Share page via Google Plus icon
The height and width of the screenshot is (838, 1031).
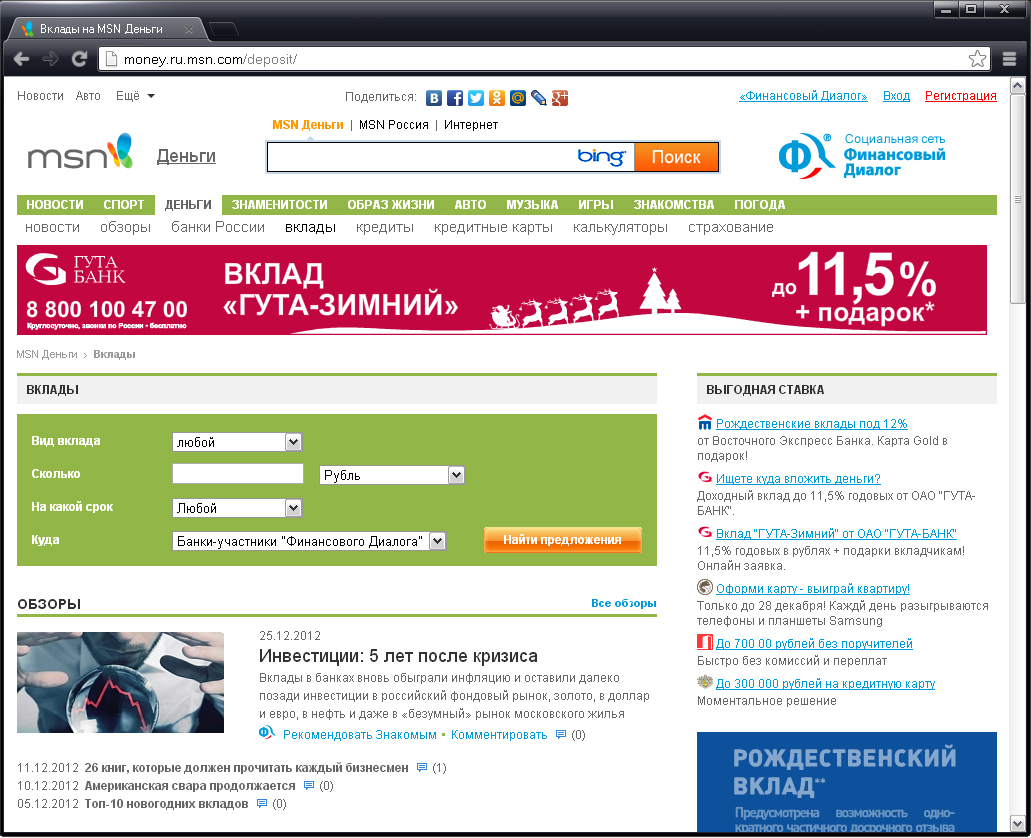[x=560, y=98]
